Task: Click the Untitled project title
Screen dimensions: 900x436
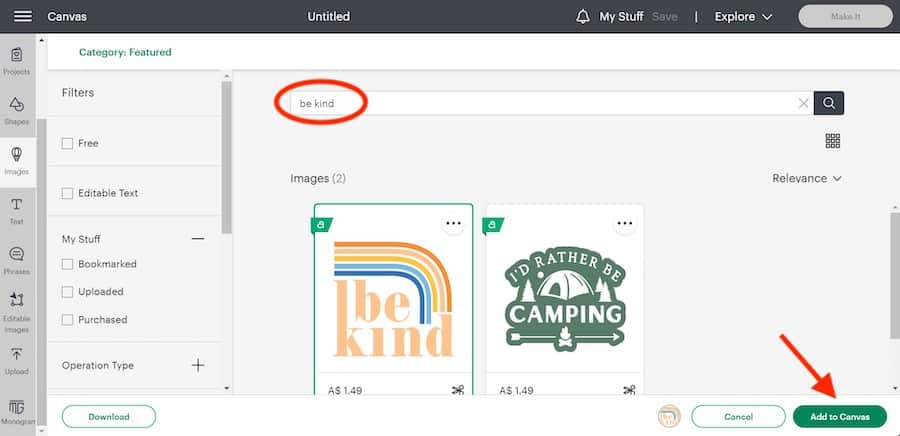Action: pyautogui.click(x=328, y=17)
